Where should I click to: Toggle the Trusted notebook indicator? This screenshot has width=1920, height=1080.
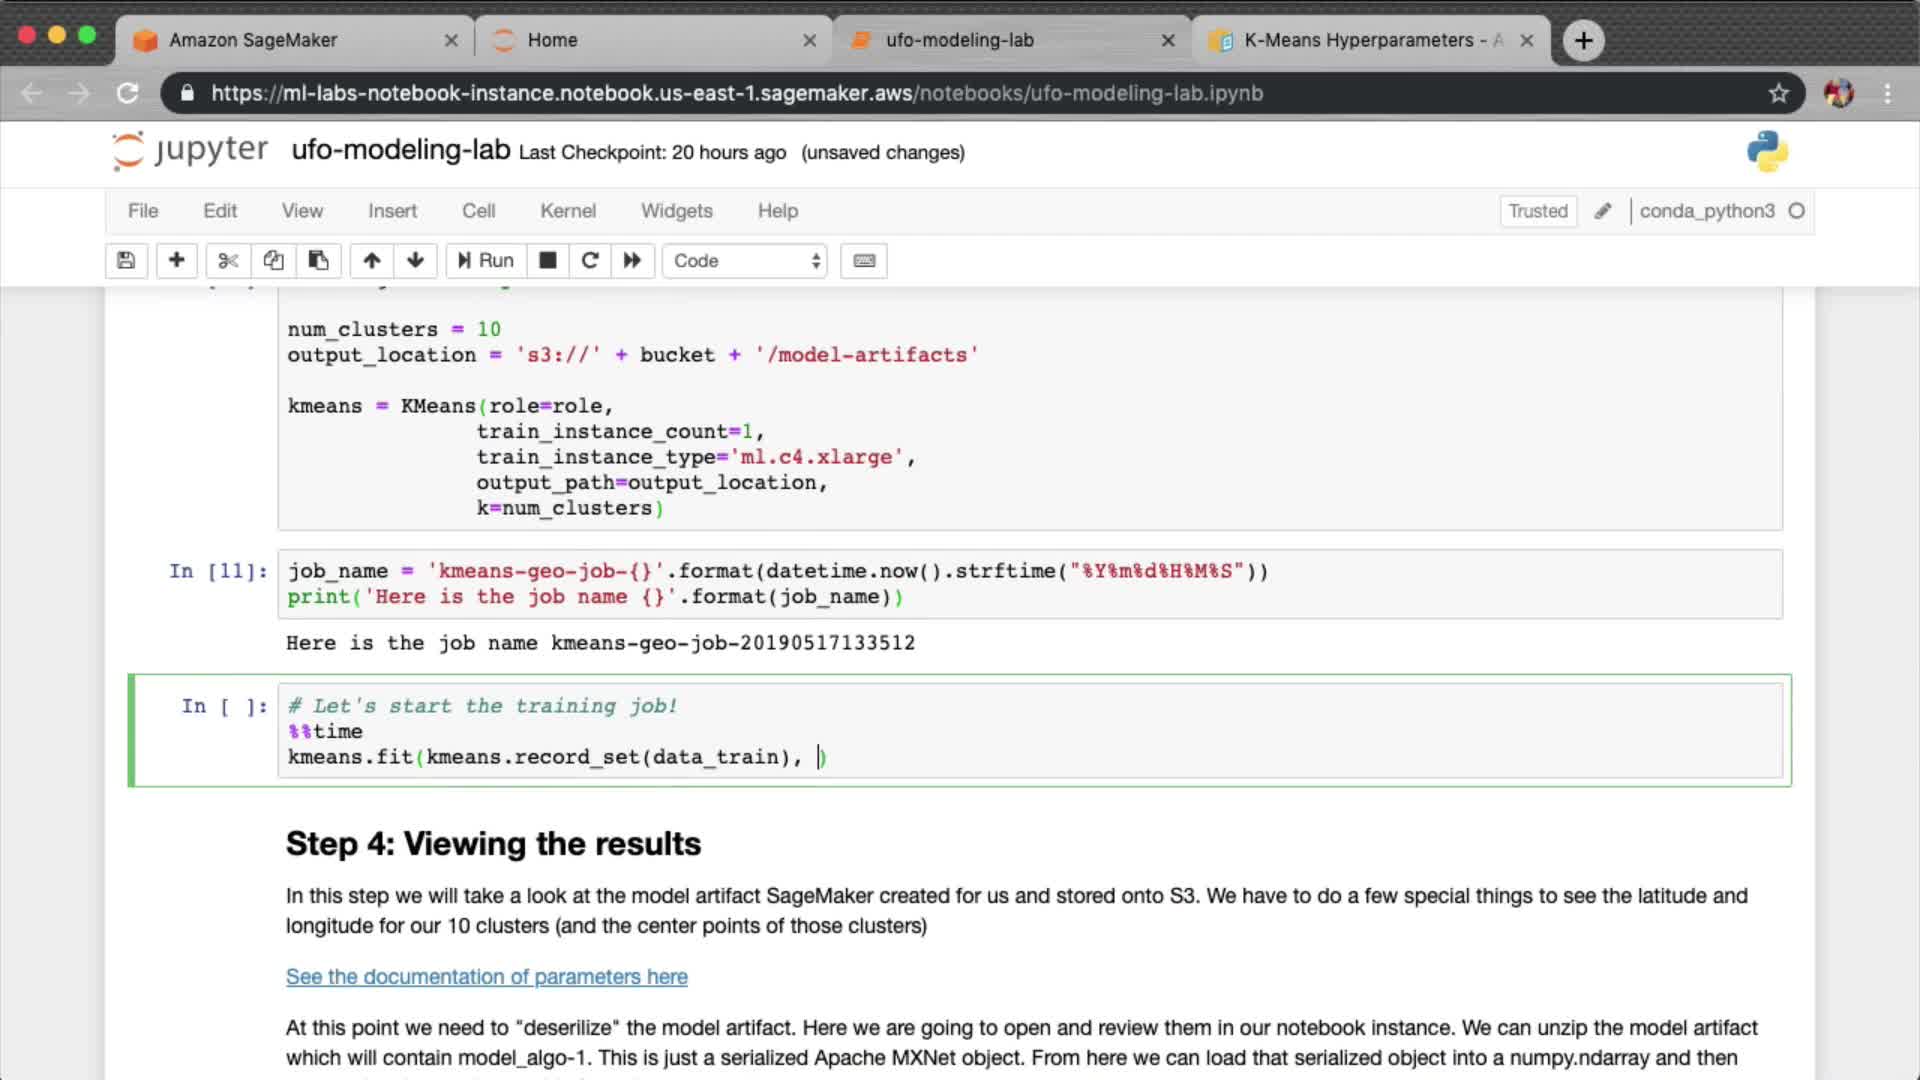click(1537, 211)
